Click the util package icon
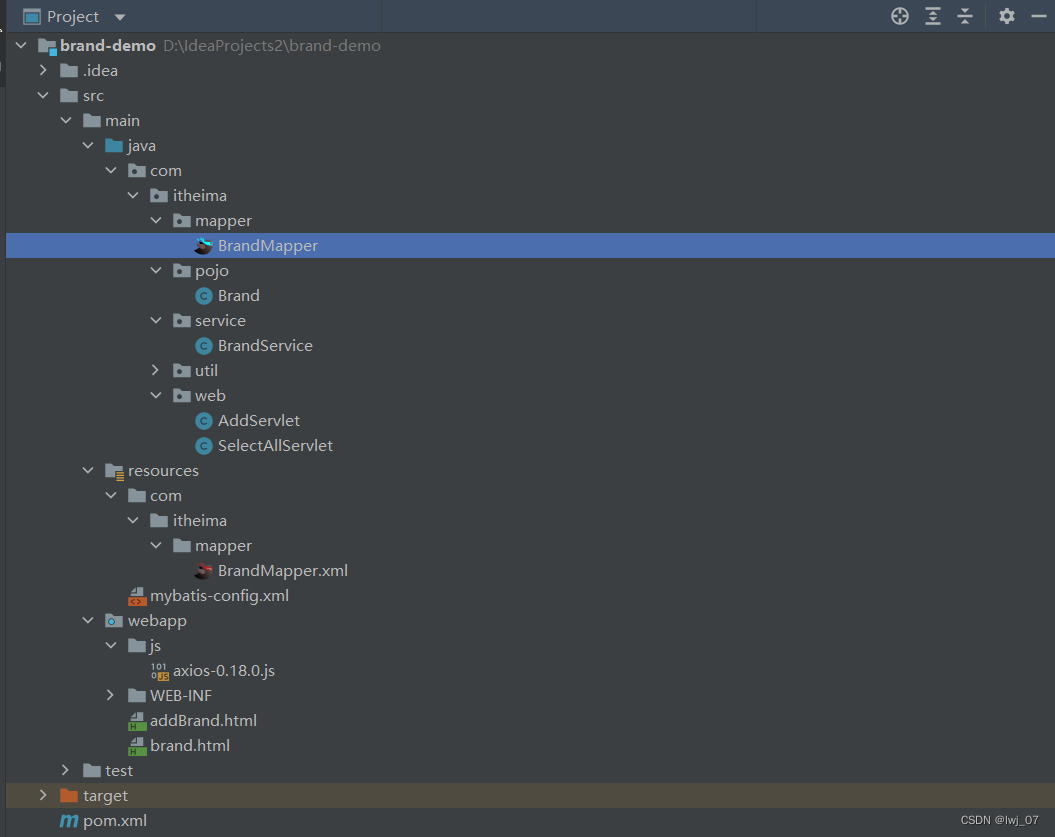 182,371
